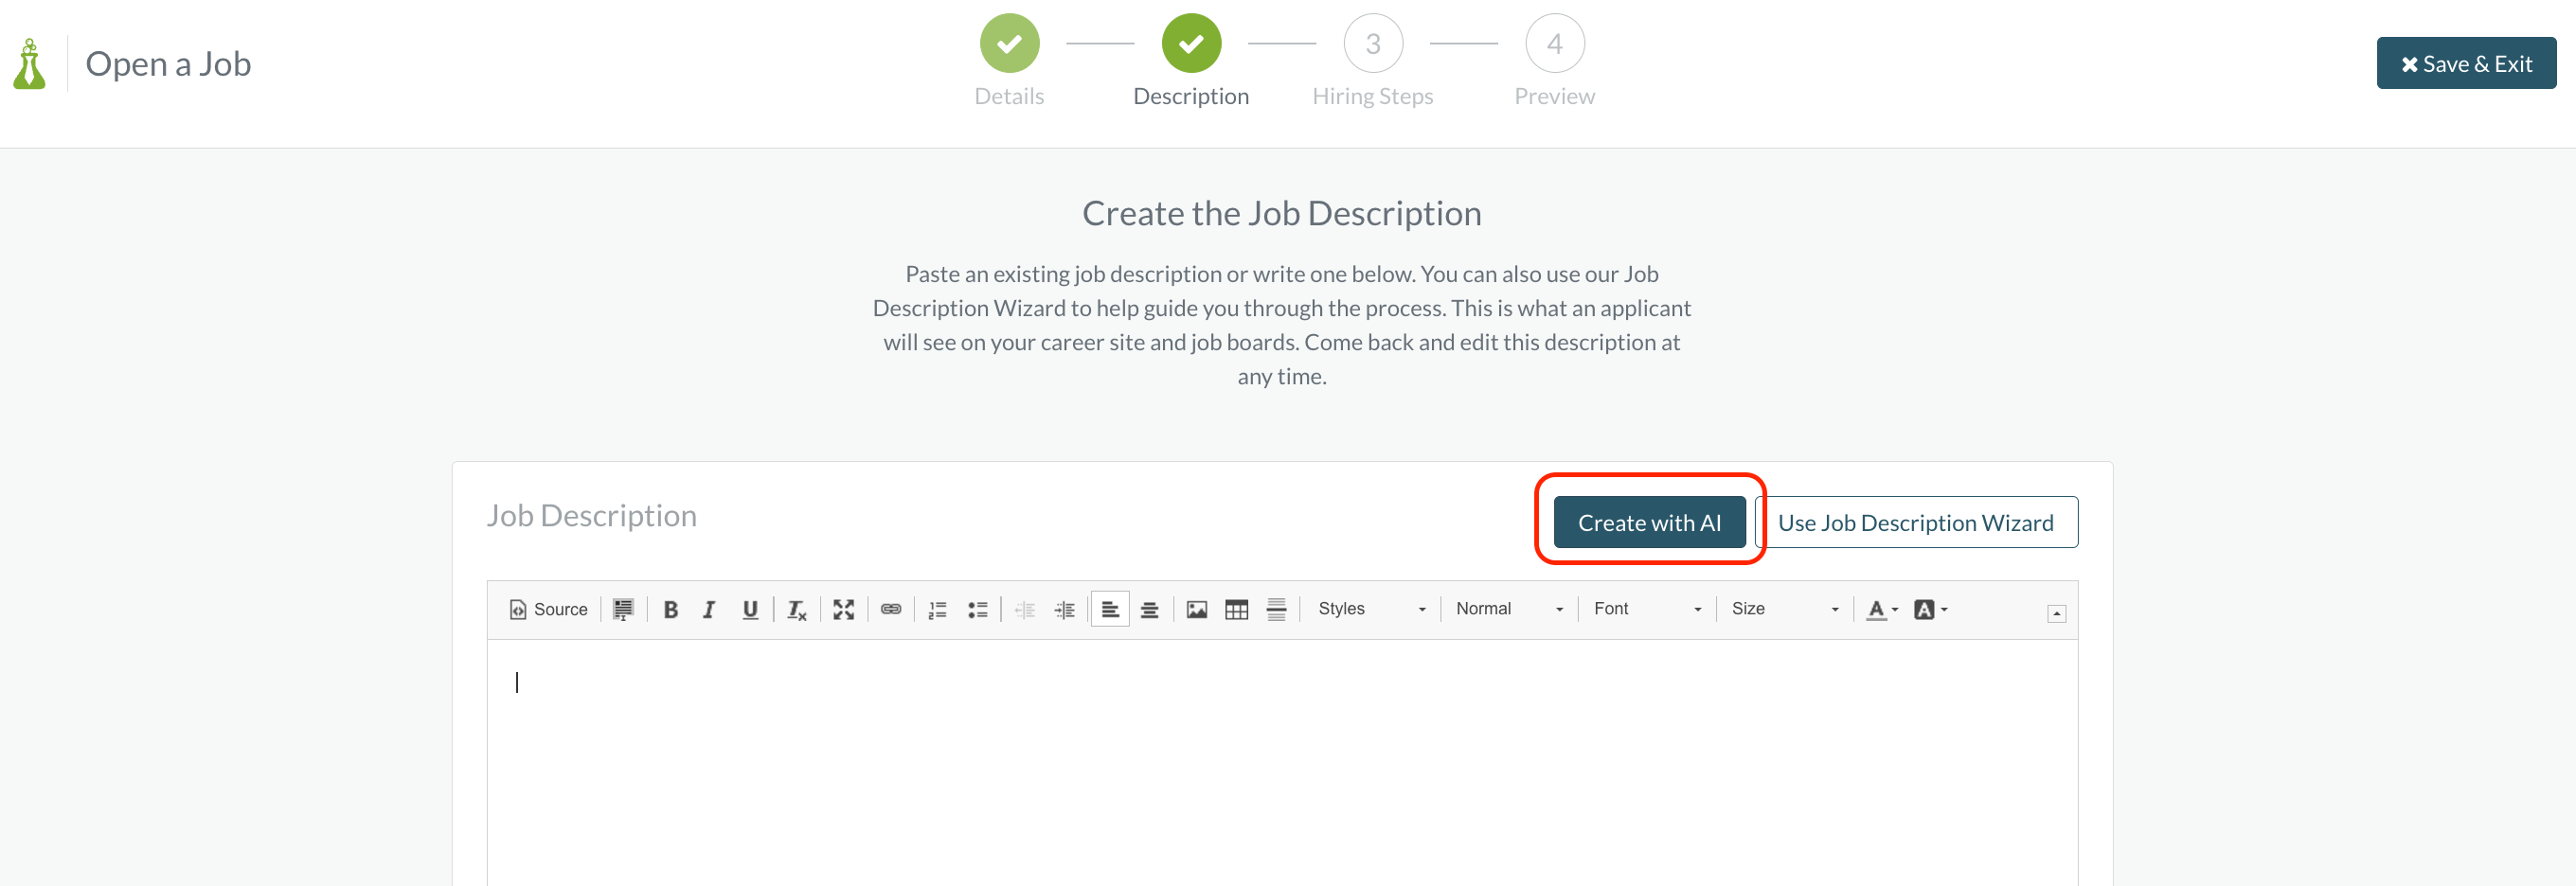Return to the Details step
Image resolution: width=2576 pixels, height=886 pixels.
(1009, 43)
